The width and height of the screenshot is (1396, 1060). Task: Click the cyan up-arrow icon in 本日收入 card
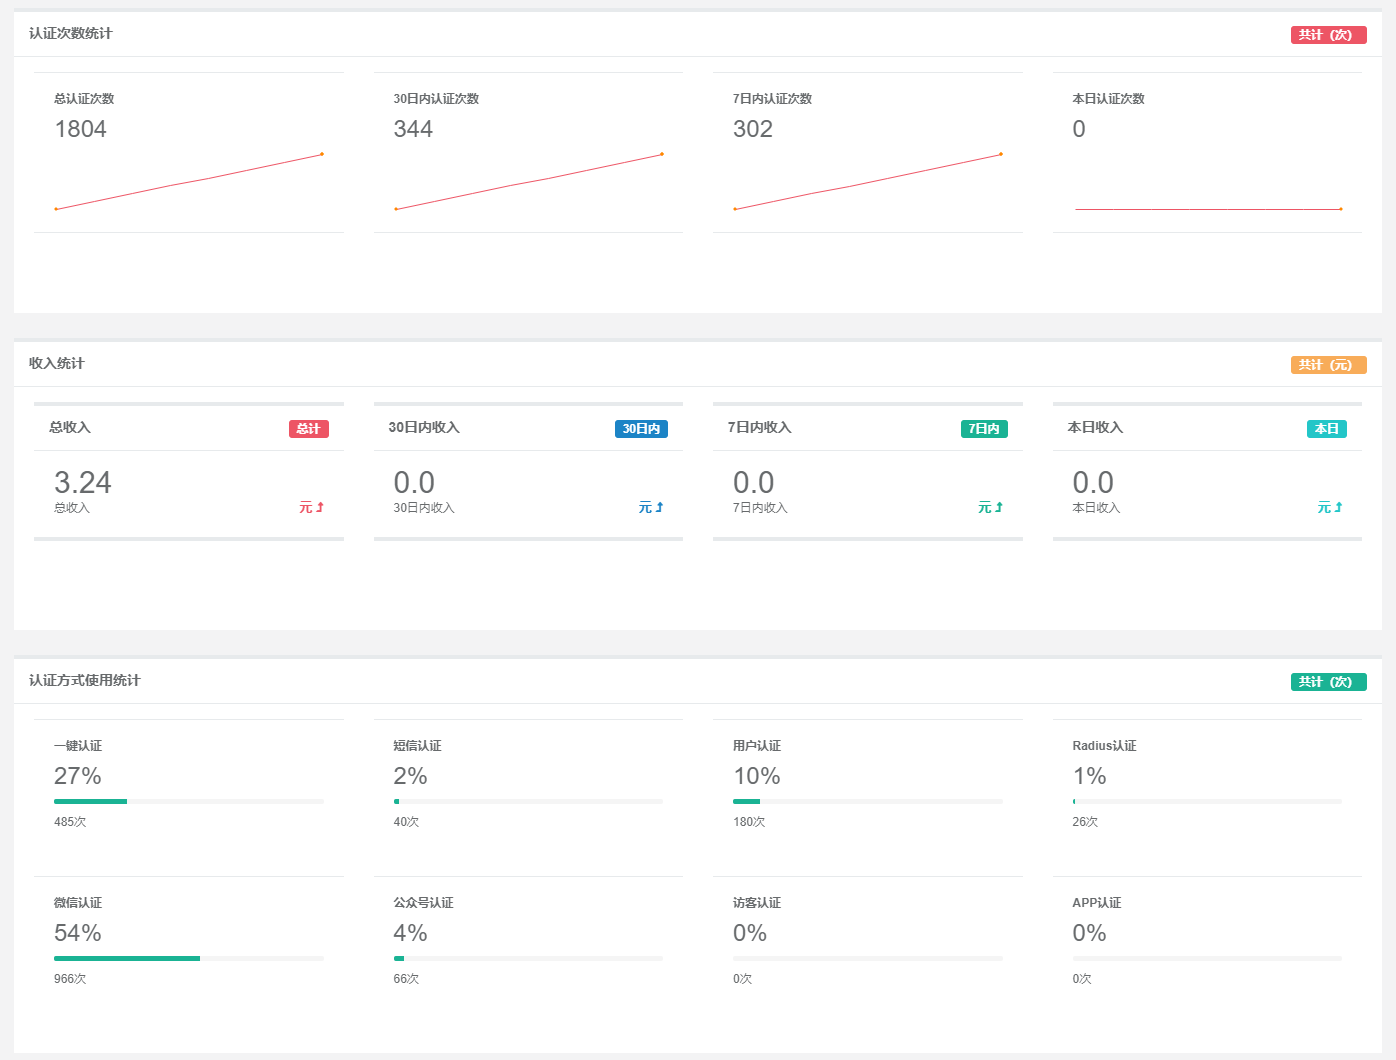coord(1338,508)
